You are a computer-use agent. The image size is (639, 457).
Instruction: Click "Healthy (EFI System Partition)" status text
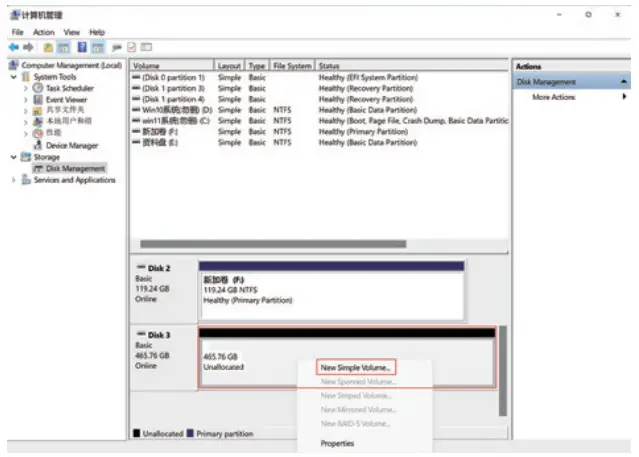pos(368,77)
